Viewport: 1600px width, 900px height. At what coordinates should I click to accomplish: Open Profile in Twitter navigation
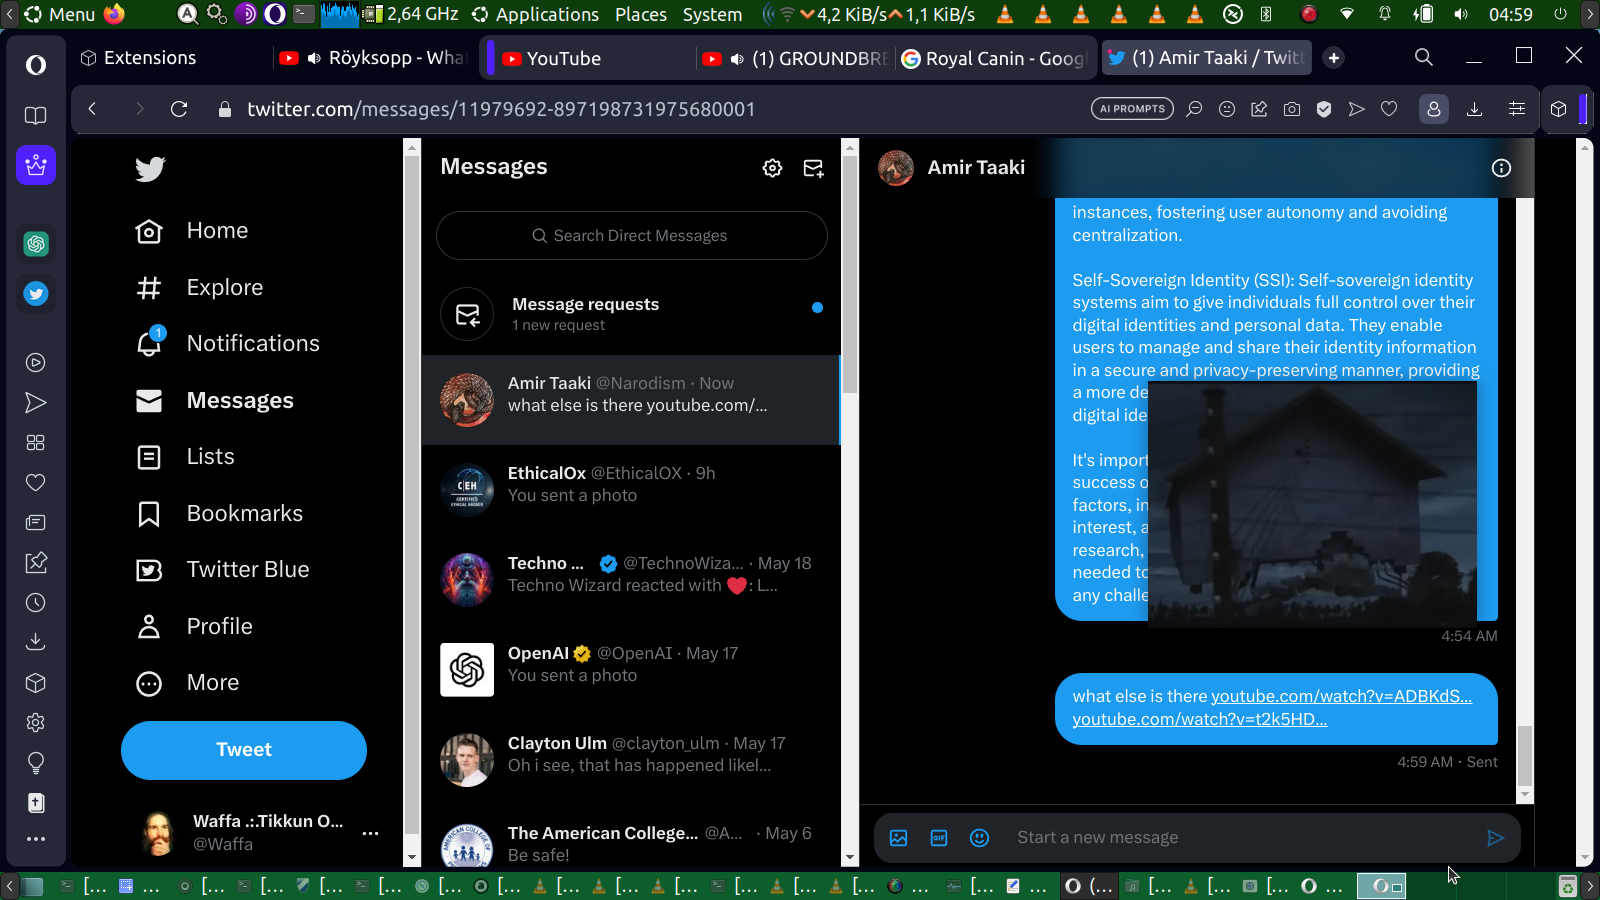(x=194, y=627)
